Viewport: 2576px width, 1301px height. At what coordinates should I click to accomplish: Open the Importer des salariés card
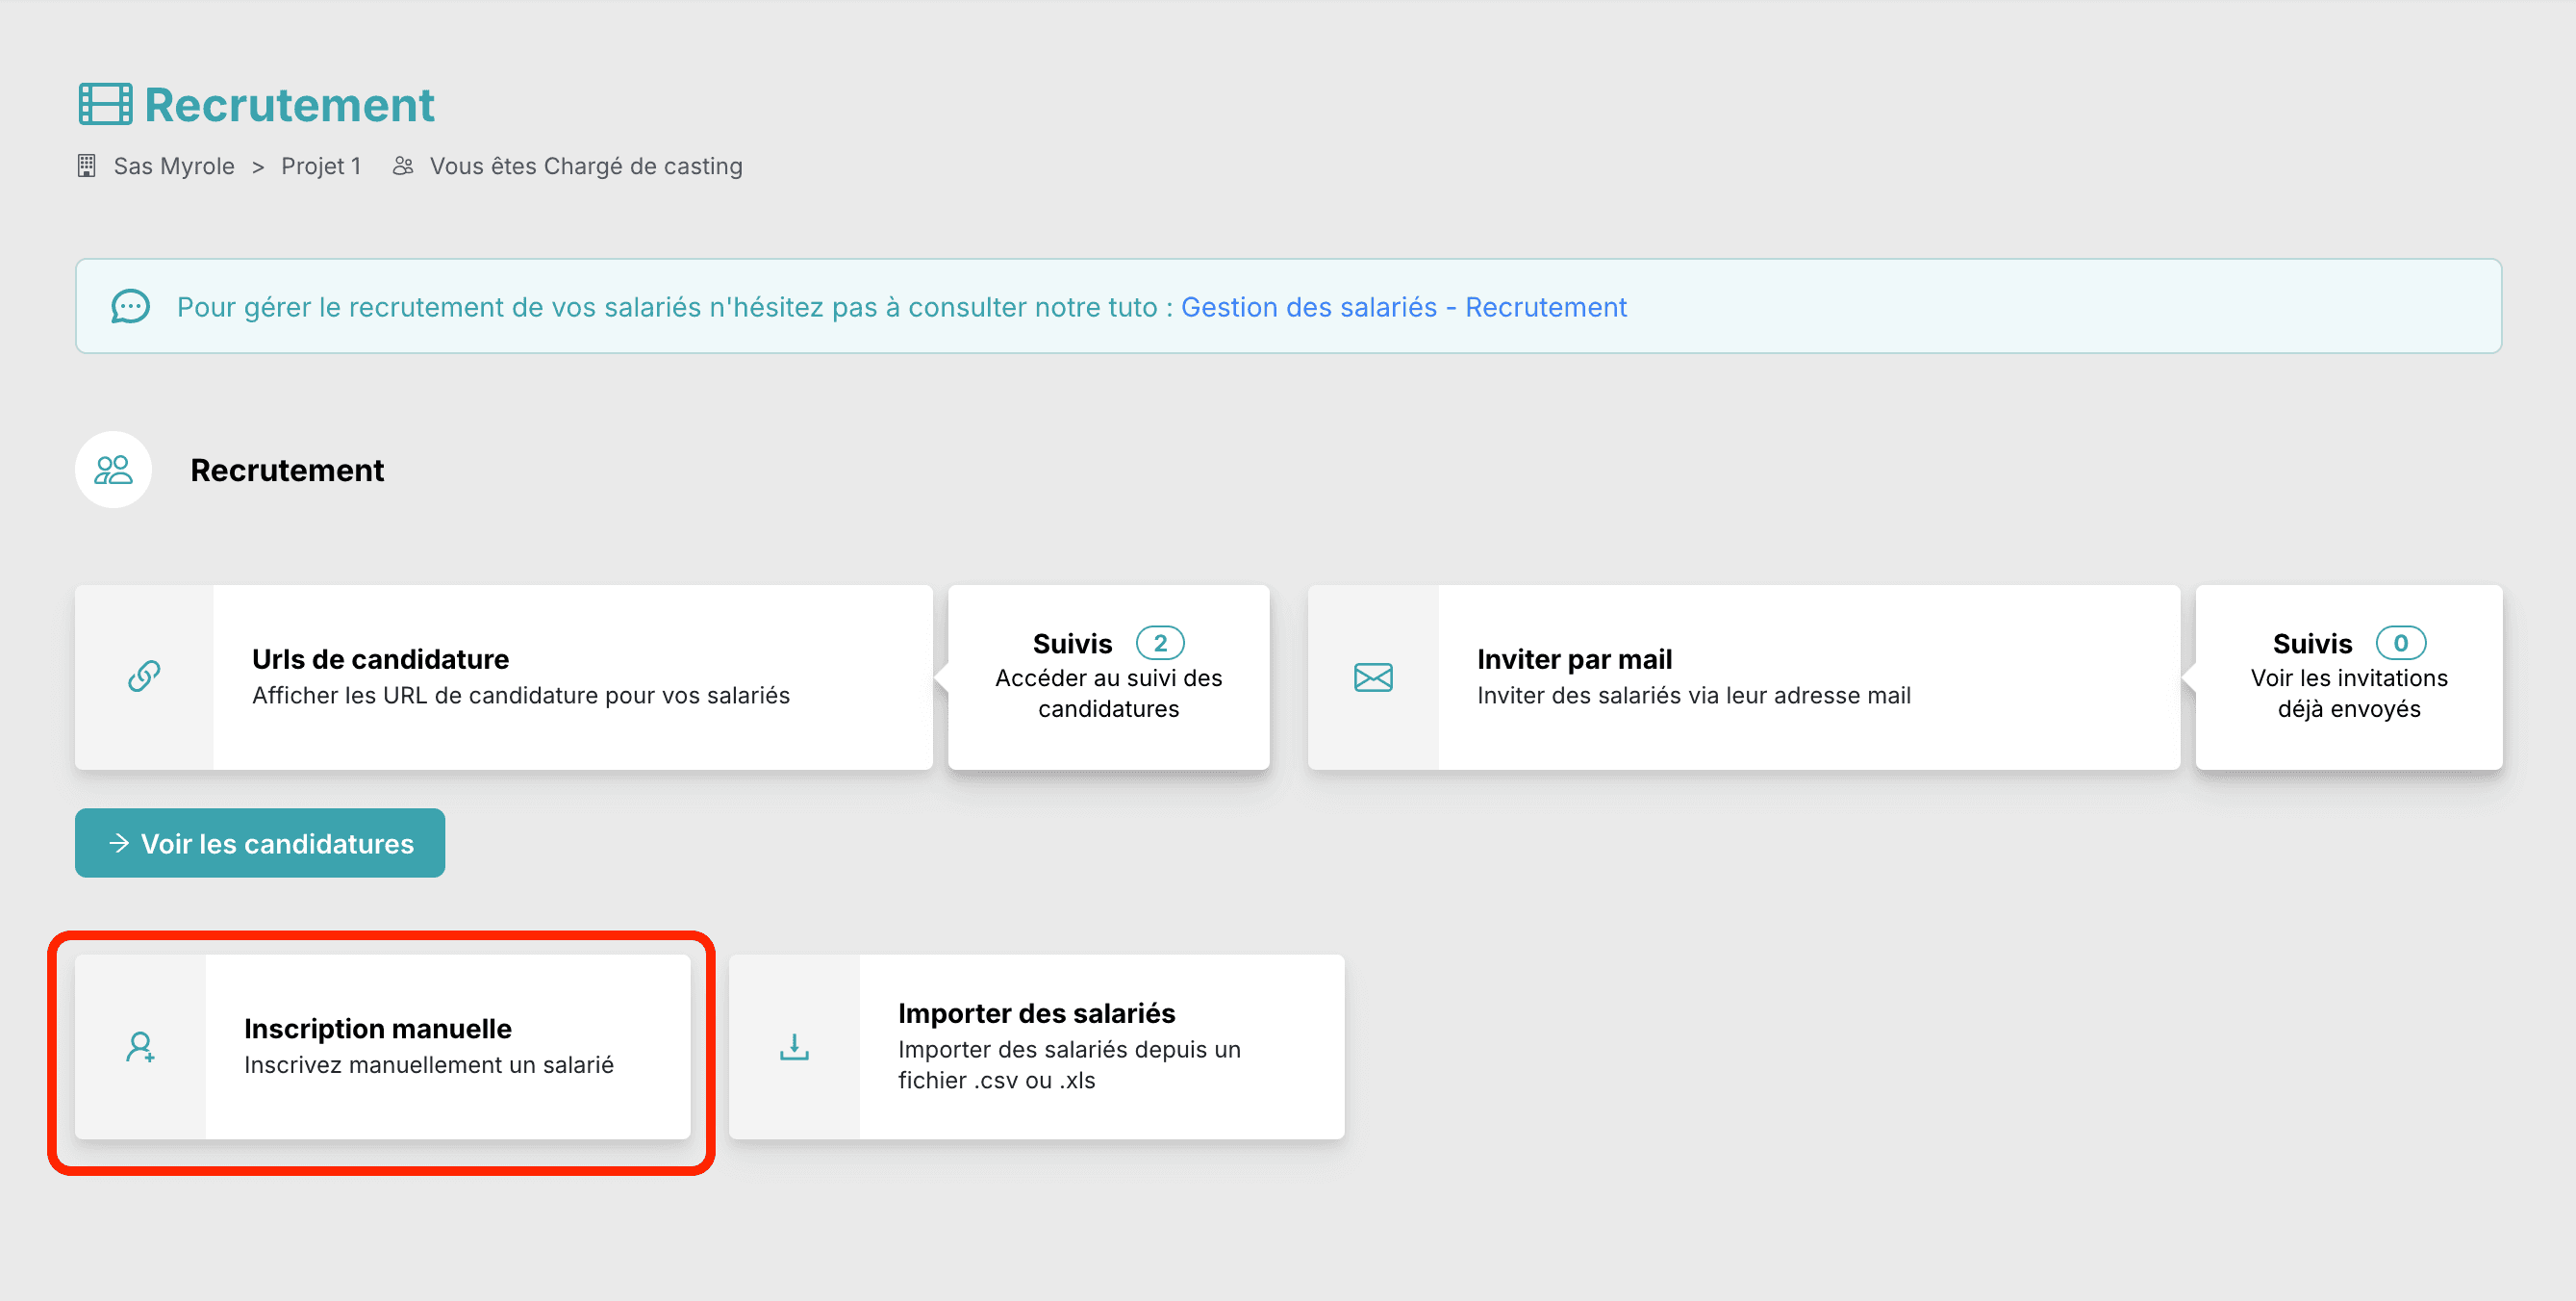click(x=1036, y=1047)
